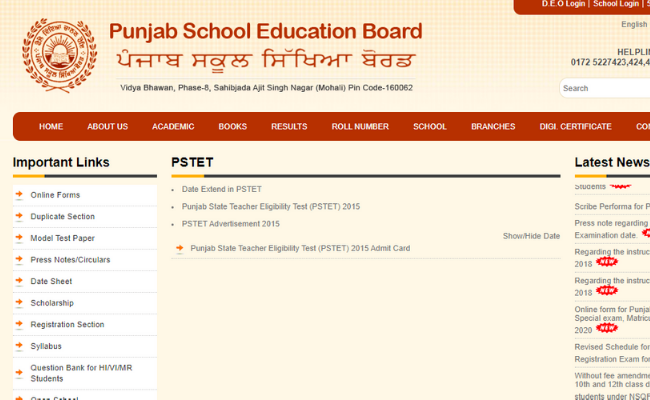
Task: Click the arrow icon before PSTET 2015 Admit Card
Action: click(180, 248)
